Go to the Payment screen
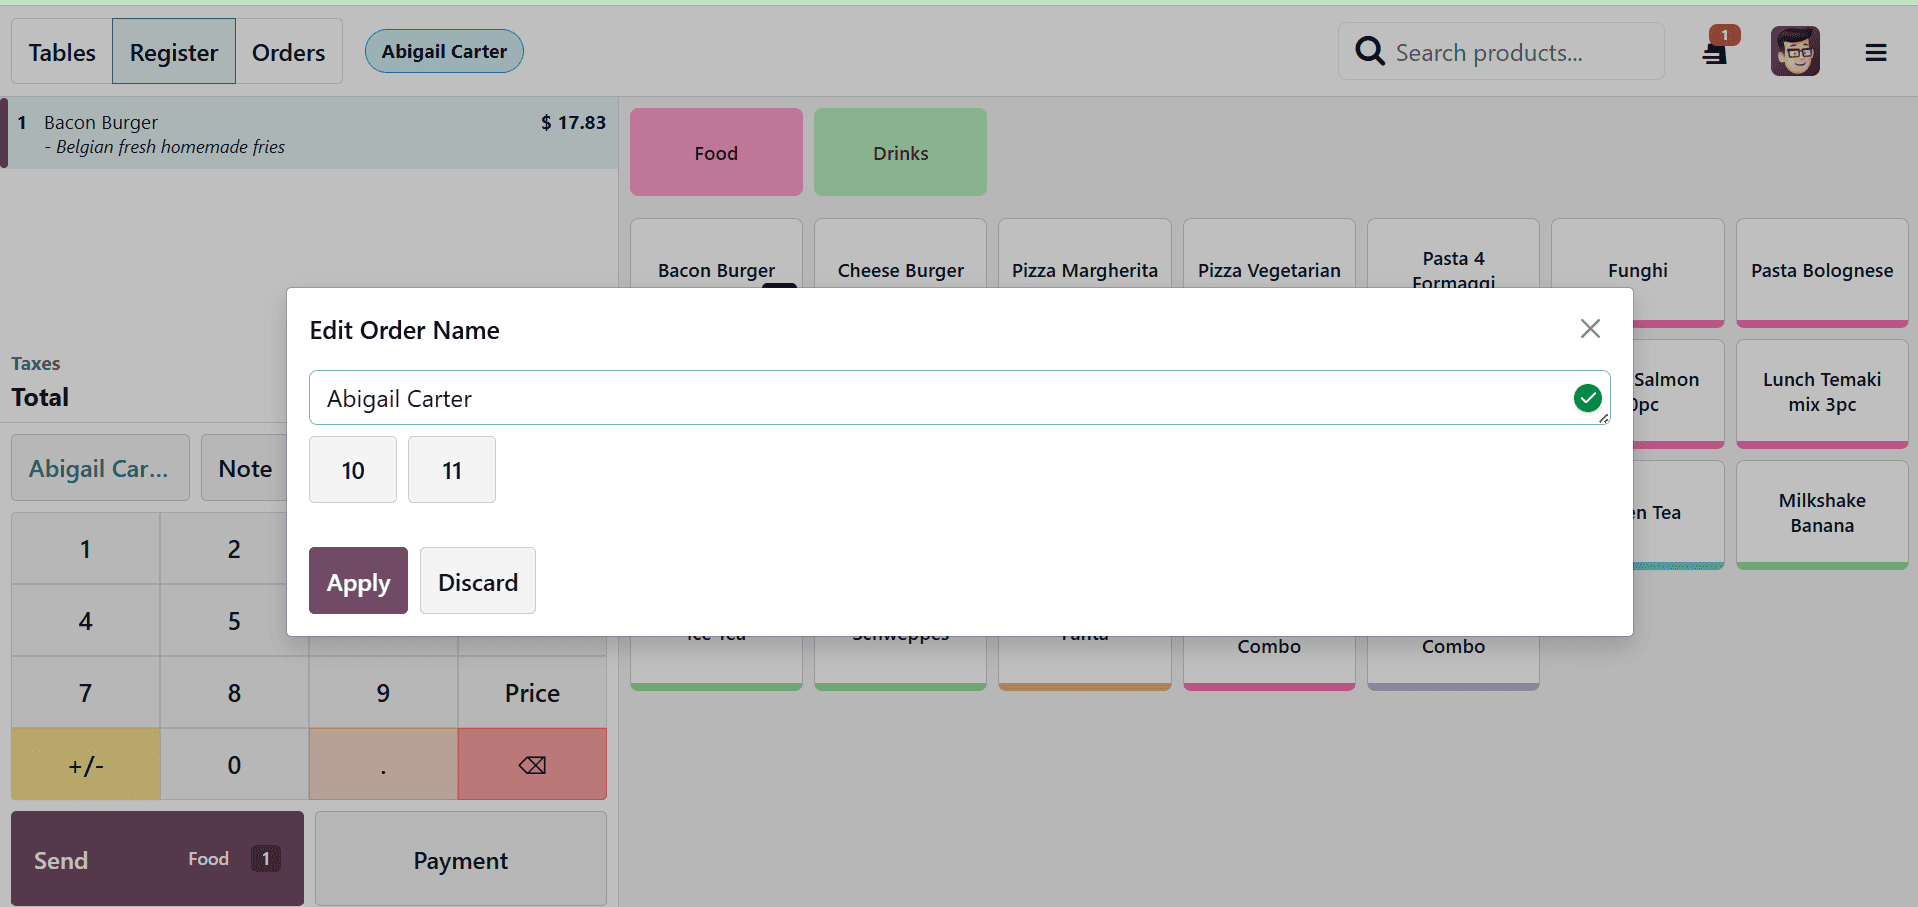The width and height of the screenshot is (1918, 907). [460, 858]
